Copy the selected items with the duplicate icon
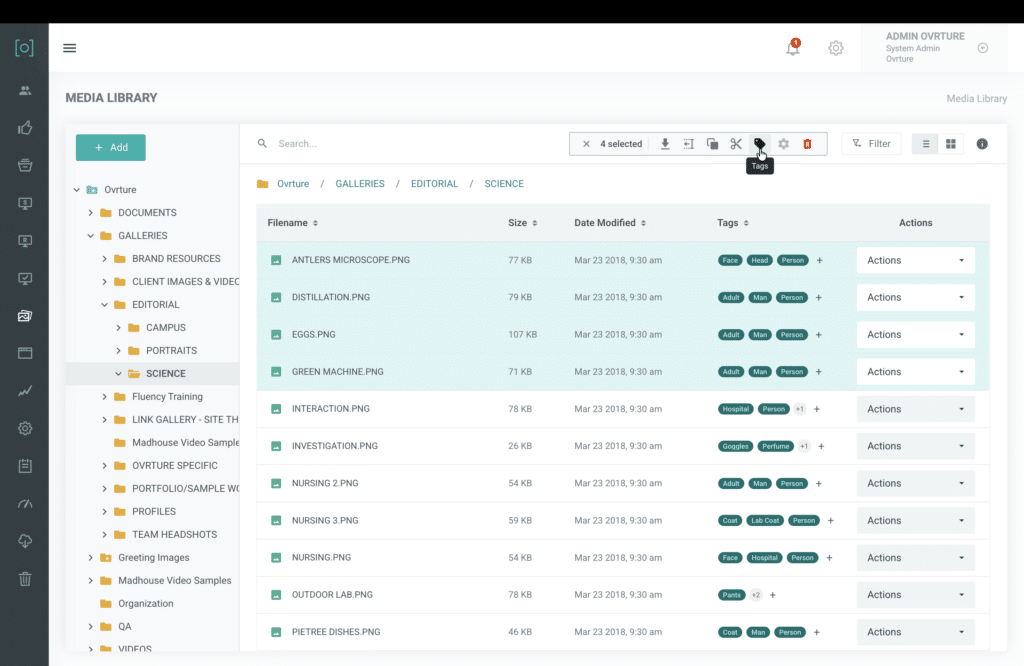 point(711,144)
